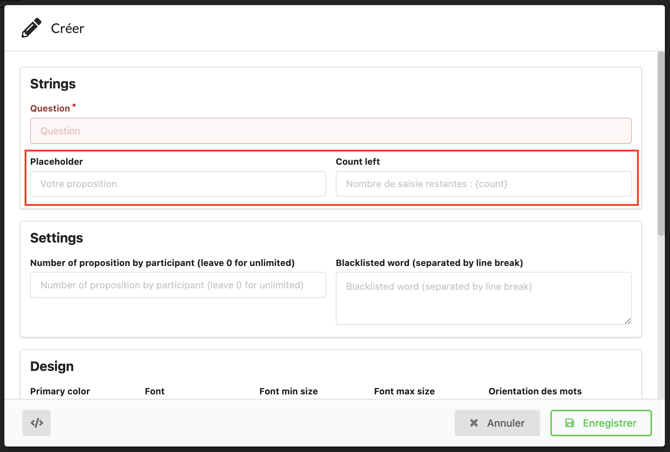This screenshot has width=670, height=452.
Task: Click the Orientation des mots label
Action: [x=534, y=391]
